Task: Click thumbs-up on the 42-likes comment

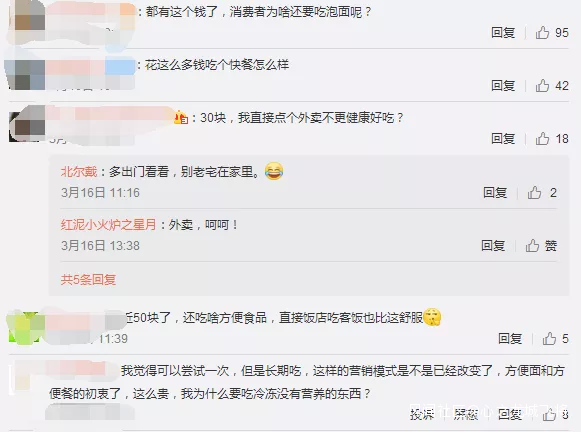Action: point(542,86)
